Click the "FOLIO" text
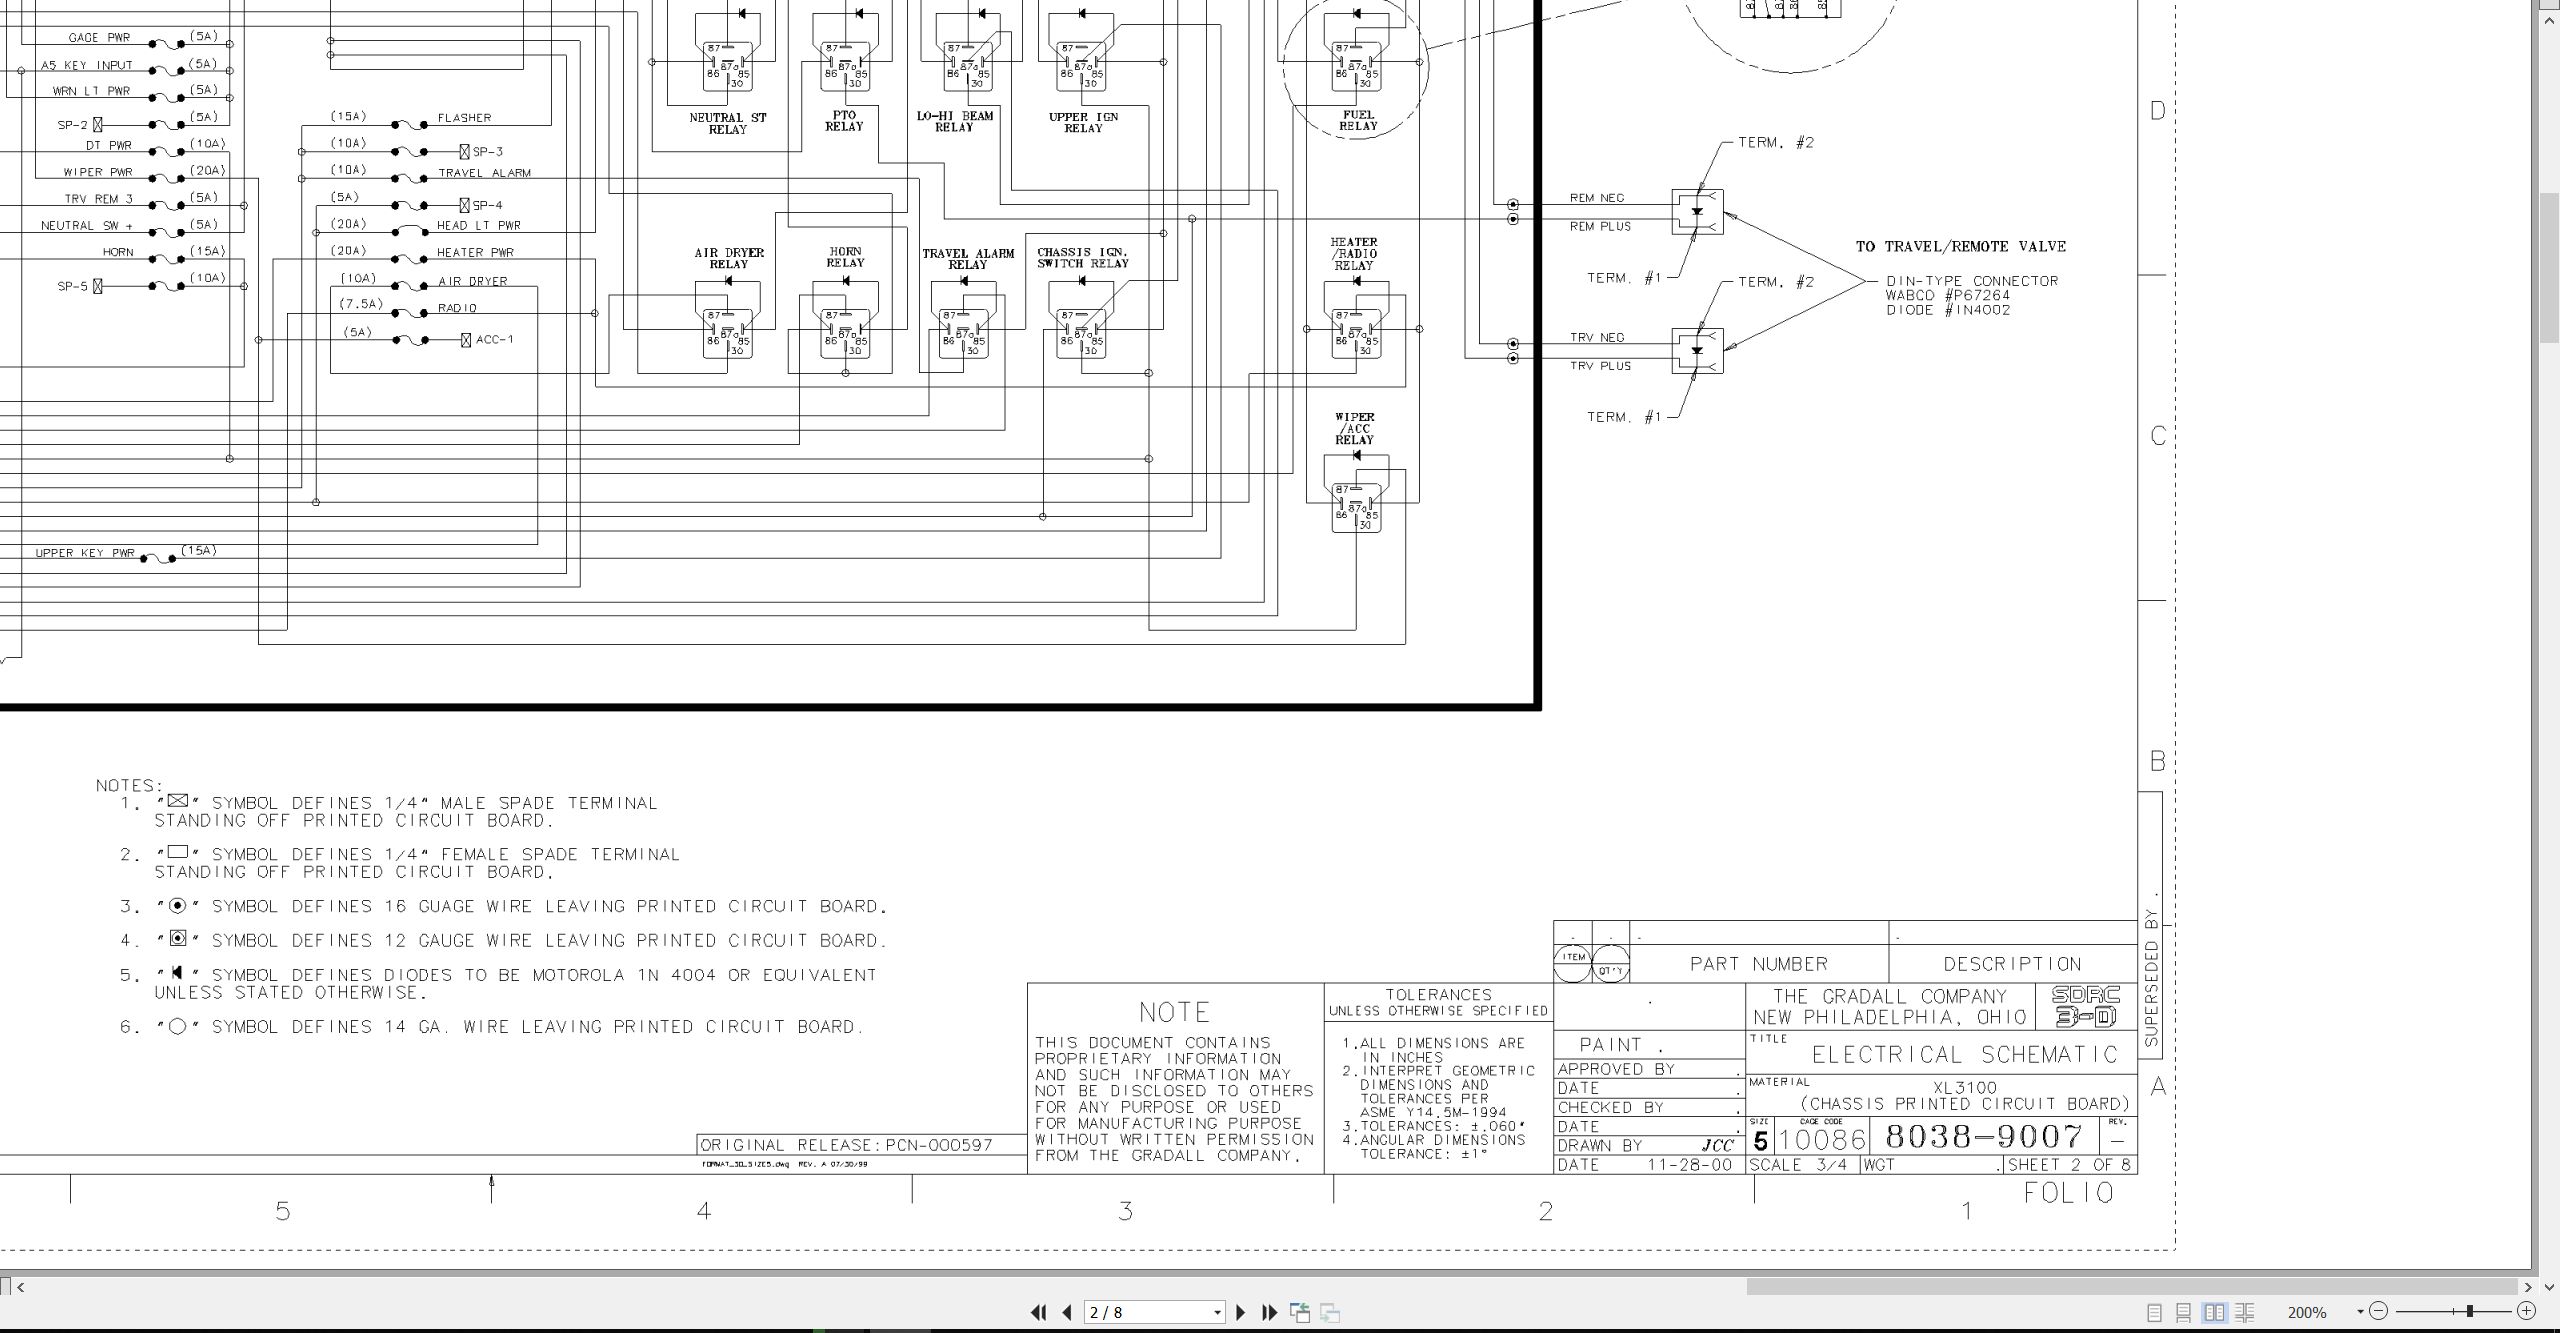The height and width of the screenshot is (1333, 2560). pos(2068,1193)
